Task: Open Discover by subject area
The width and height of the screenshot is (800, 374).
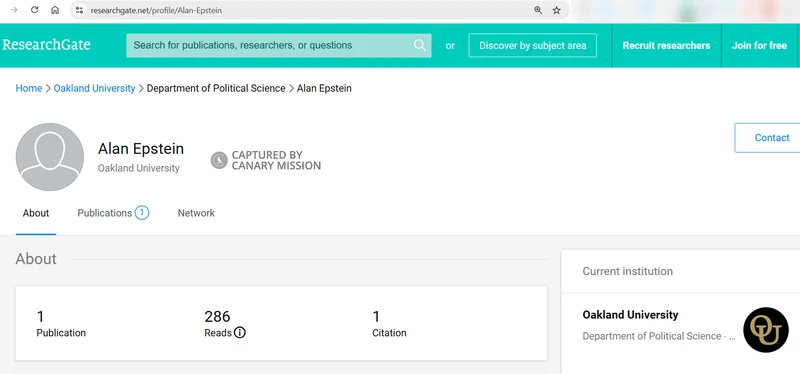Action: [533, 45]
